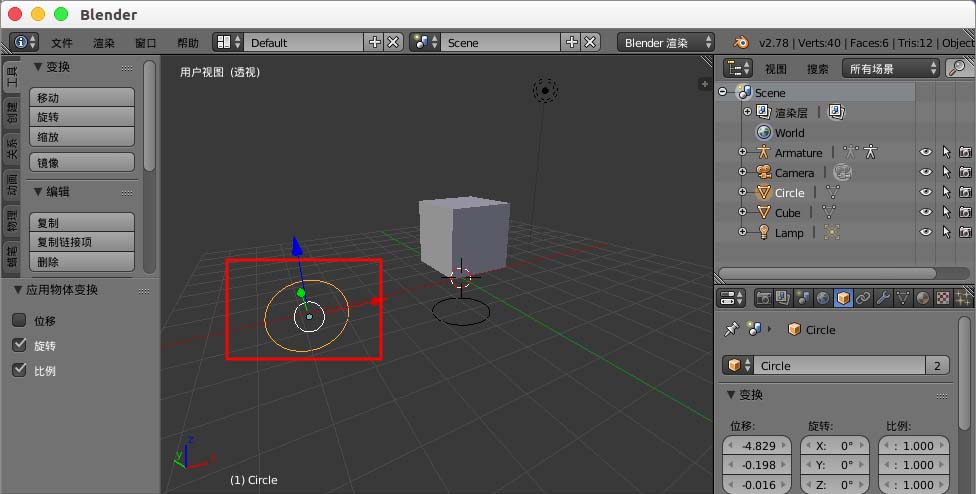Collapse the 应用物体变换 operator panel
Screen dimensions: 976x494
[17, 290]
